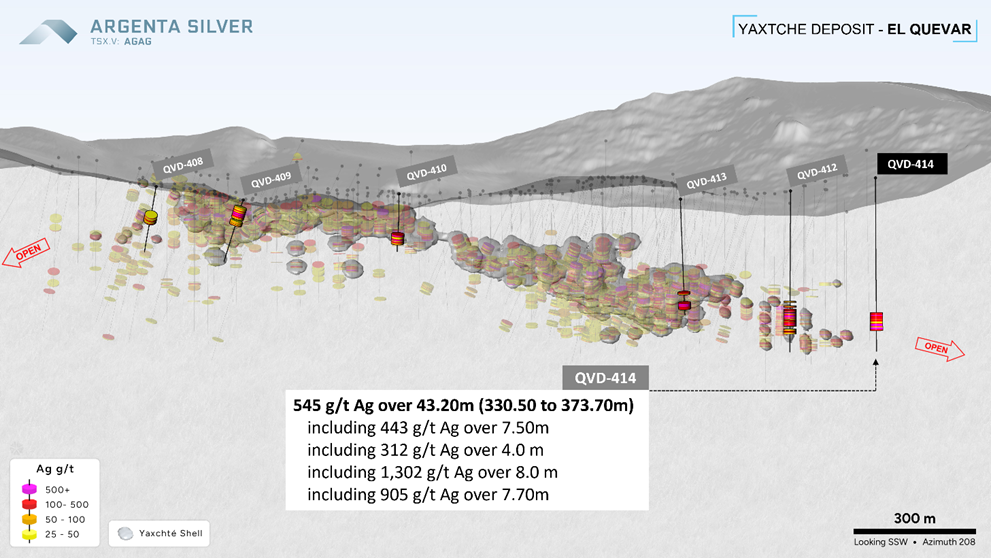The image size is (991, 558).
Task: Click the 1,302 g/t Ag over 8.0 m line
Action: (x=432, y=472)
